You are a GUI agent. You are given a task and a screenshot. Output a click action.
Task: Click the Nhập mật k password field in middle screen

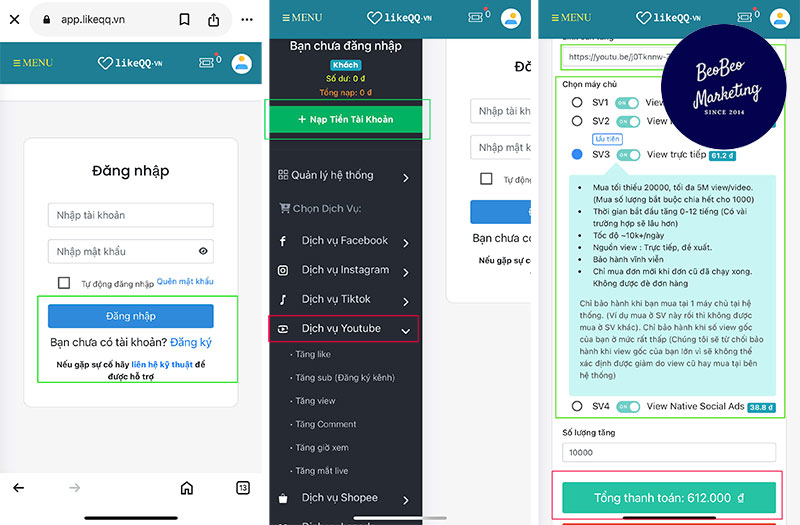tap(501, 147)
